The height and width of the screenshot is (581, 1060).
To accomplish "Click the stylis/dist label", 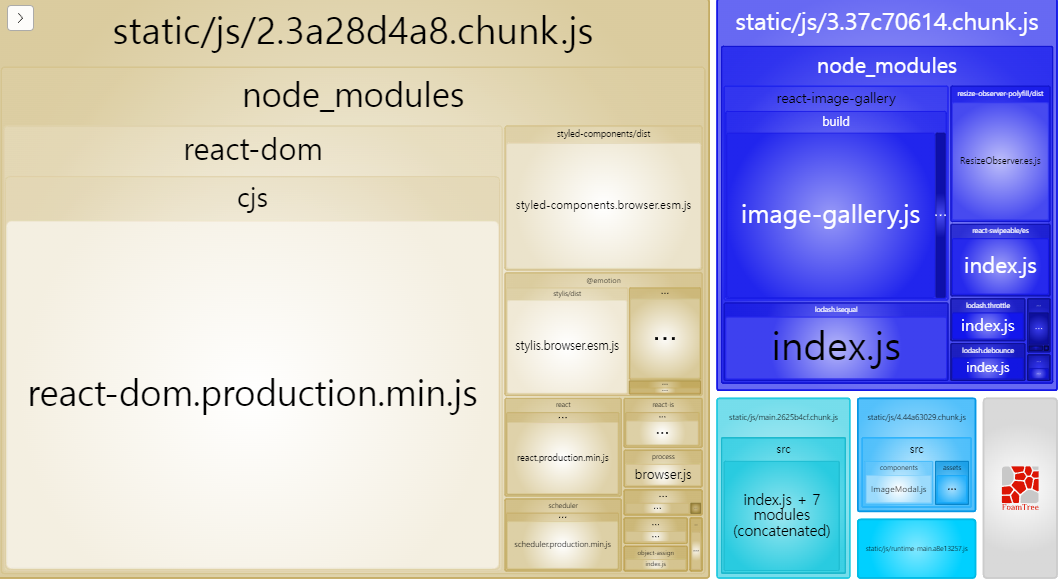I will coord(567,294).
